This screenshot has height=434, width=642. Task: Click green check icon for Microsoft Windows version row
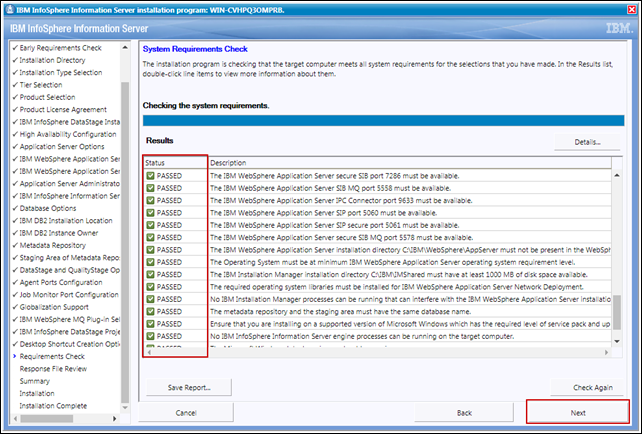(x=150, y=323)
